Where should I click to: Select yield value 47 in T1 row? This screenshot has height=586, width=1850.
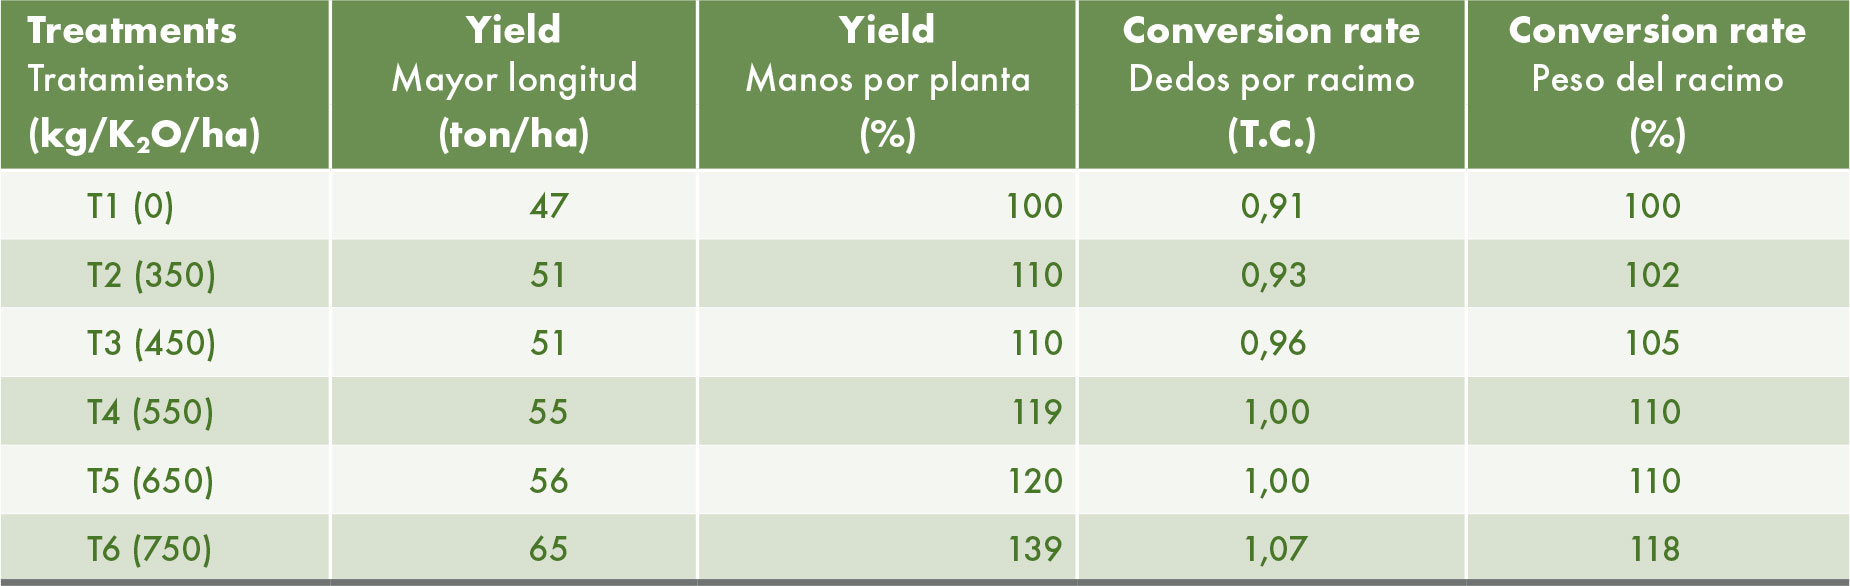[x=549, y=206]
